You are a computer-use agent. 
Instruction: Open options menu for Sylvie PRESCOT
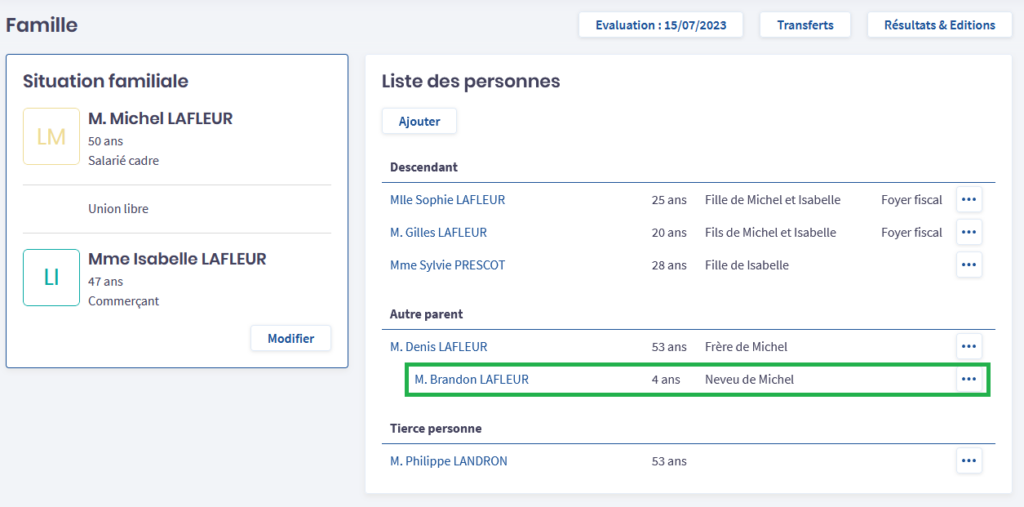click(x=968, y=265)
